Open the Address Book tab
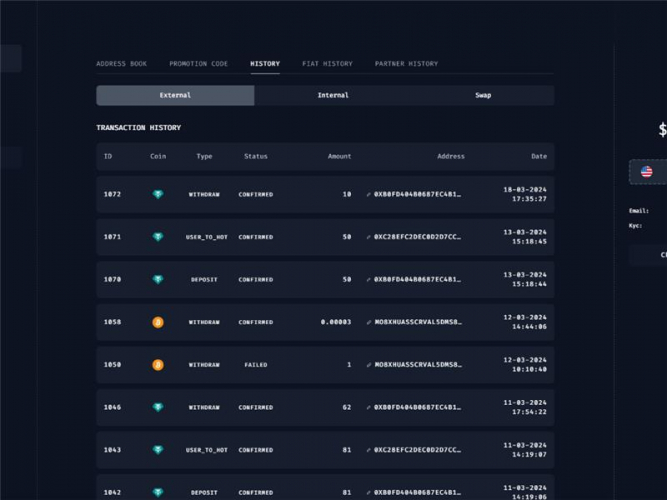The image size is (667, 500). (121, 63)
